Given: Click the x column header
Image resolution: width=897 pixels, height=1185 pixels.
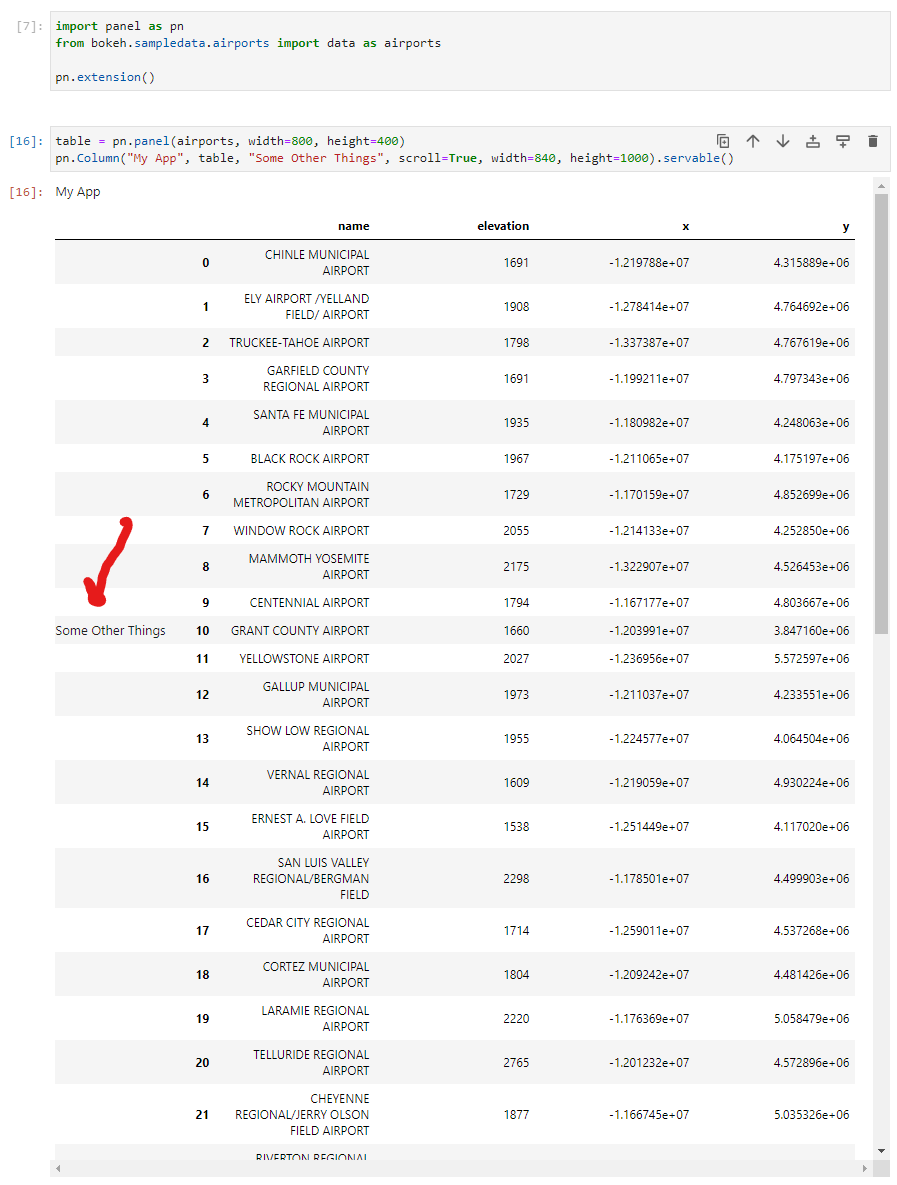Looking at the screenshot, I should (x=685, y=226).
